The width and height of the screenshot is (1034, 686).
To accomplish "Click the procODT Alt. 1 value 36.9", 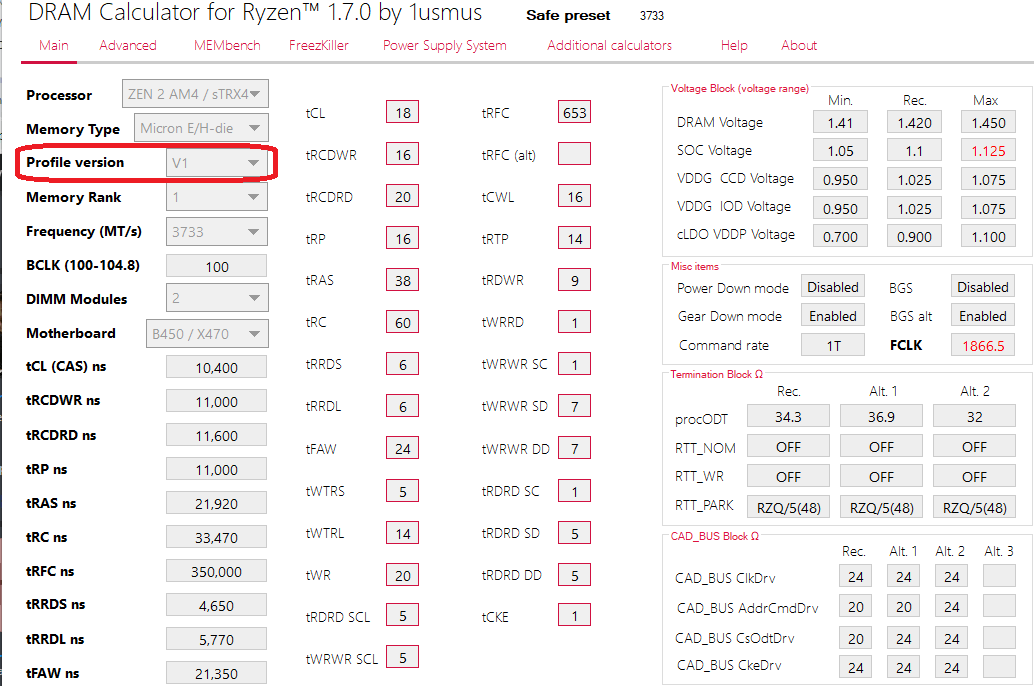I will point(881,417).
